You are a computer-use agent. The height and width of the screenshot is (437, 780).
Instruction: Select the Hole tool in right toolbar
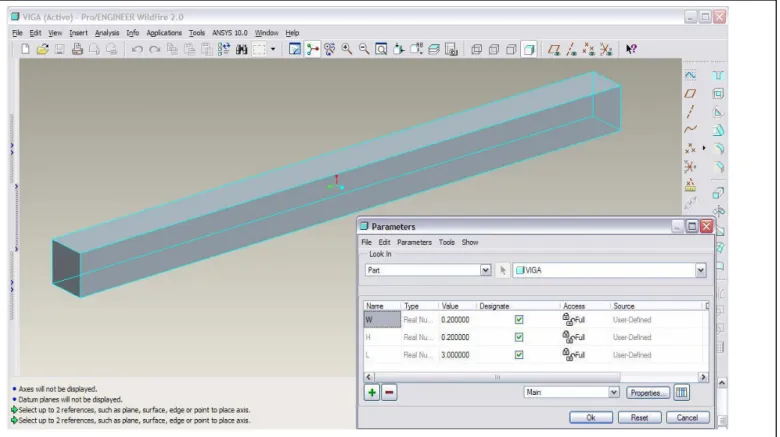click(x=718, y=76)
